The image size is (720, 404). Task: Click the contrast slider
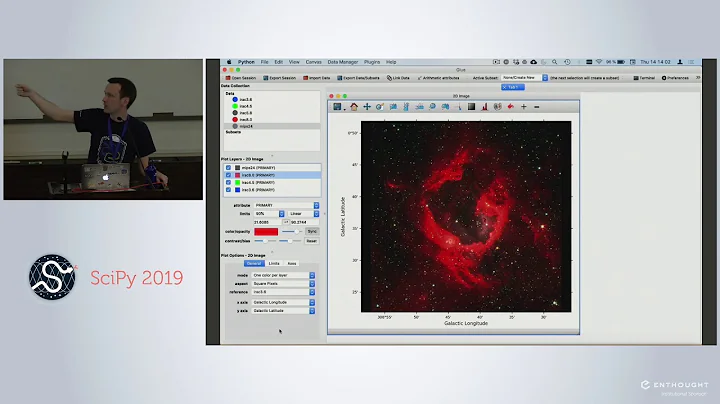click(x=265, y=241)
